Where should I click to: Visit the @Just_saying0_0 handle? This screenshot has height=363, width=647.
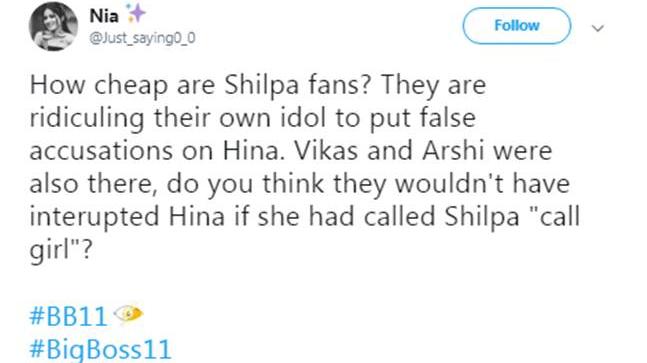[x=142, y=38]
